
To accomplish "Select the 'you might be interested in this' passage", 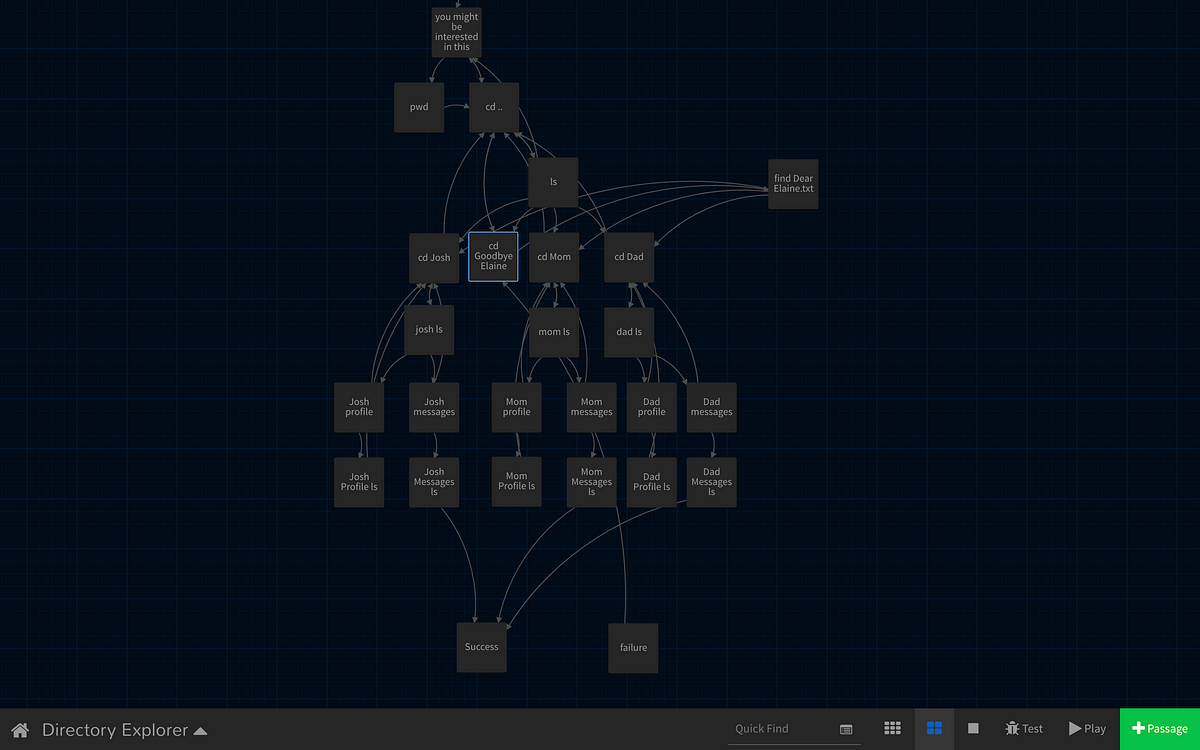I will coord(456,31).
